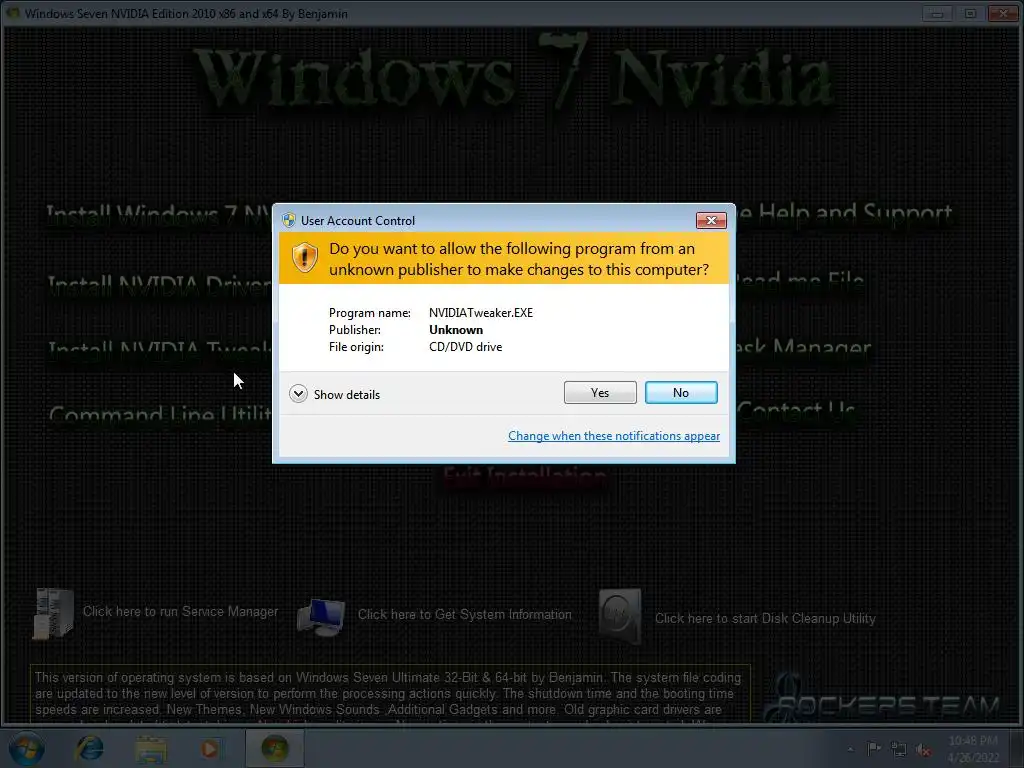
Task: Click Install Windows 7 NVIDIA option in the installer
Action: (x=159, y=214)
